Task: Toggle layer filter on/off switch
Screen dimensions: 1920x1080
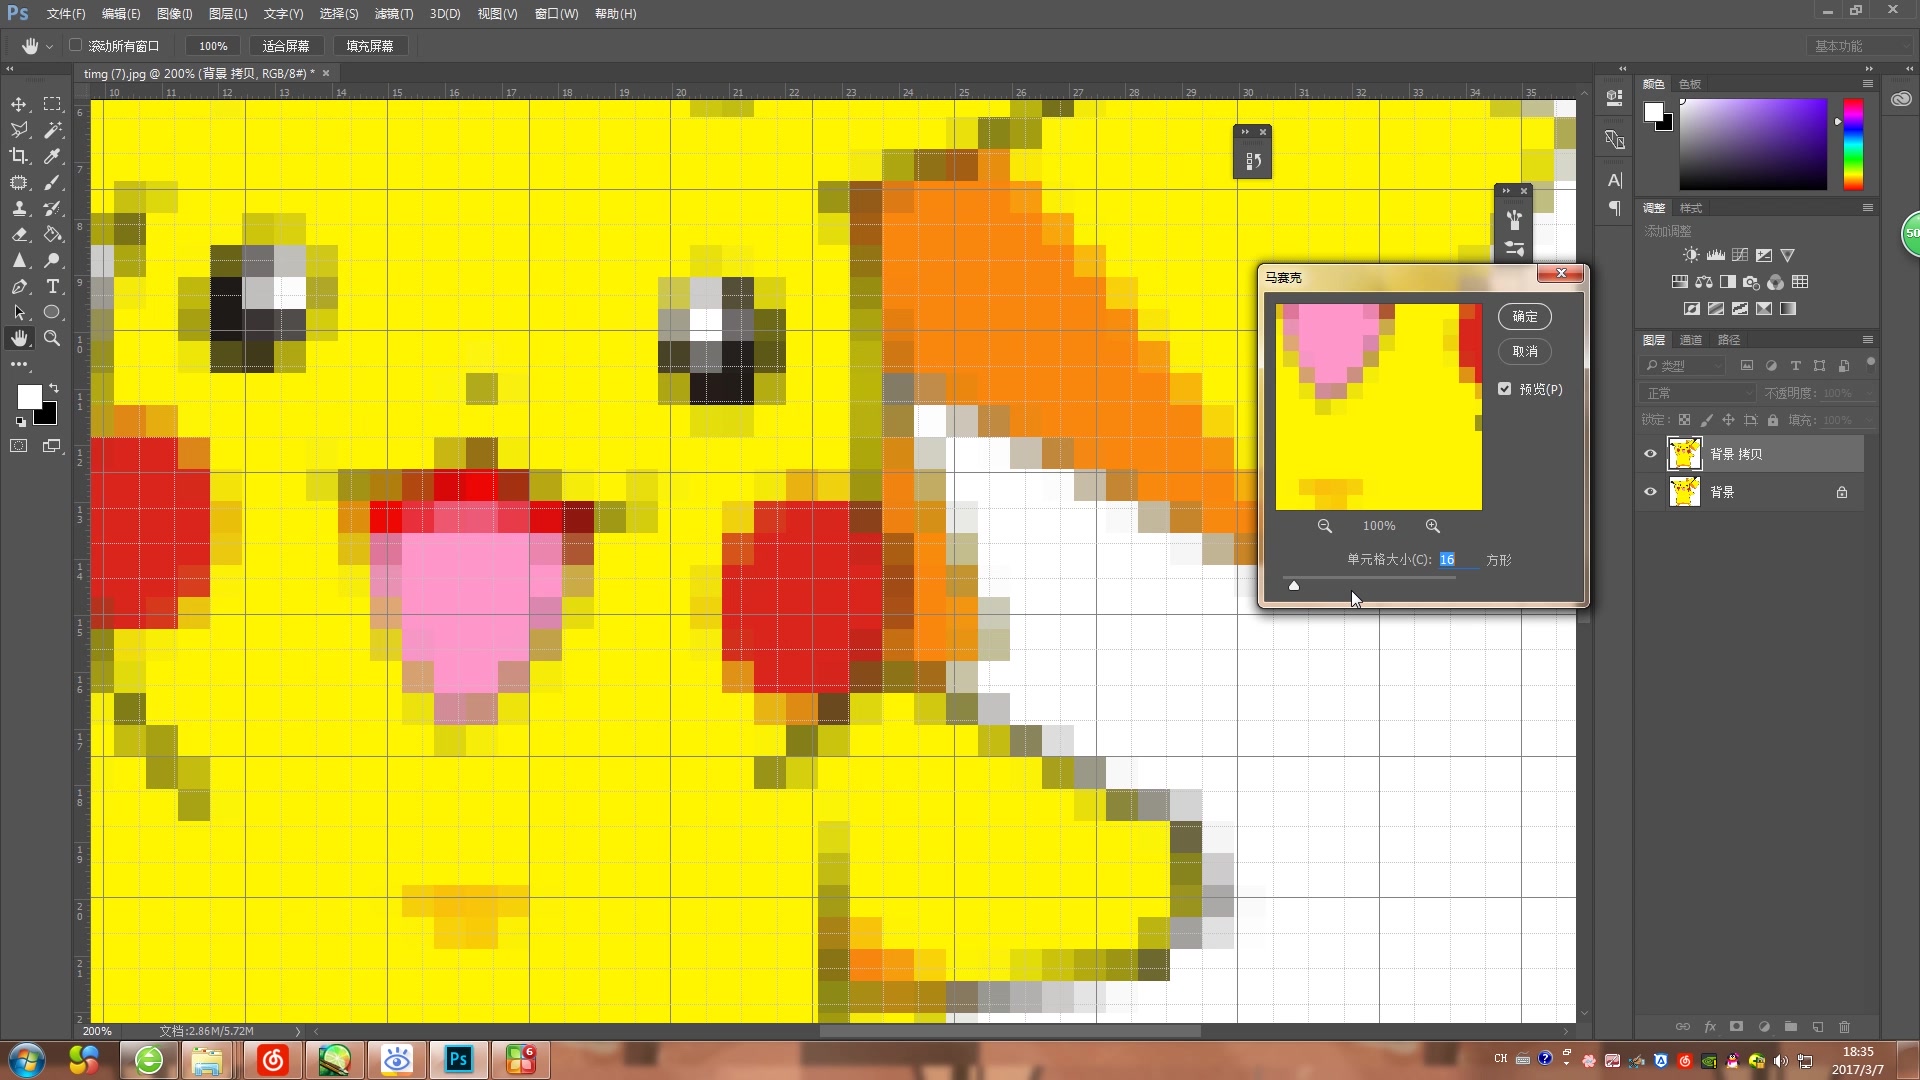Action: [1870, 363]
